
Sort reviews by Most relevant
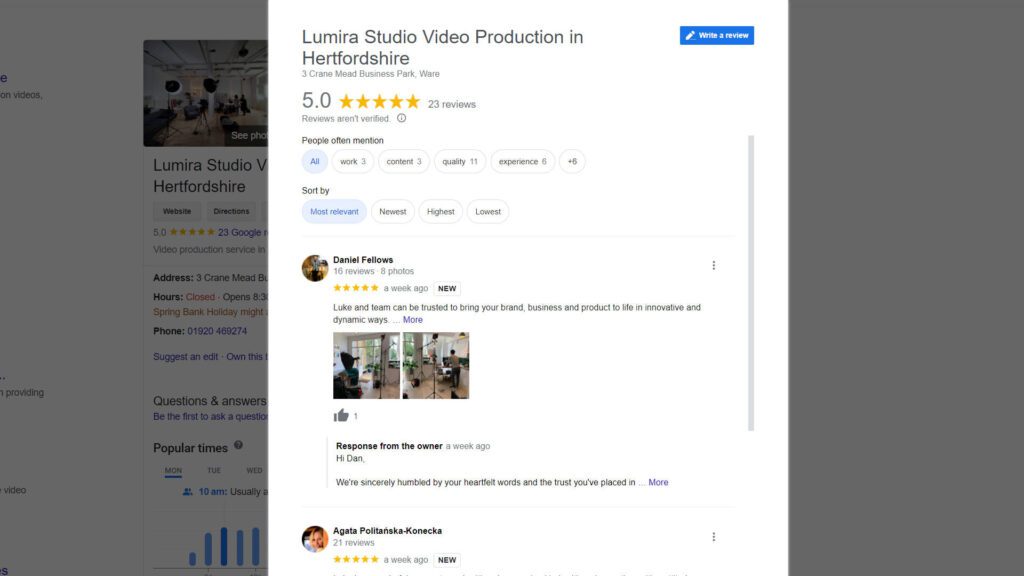tap(334, 212)
